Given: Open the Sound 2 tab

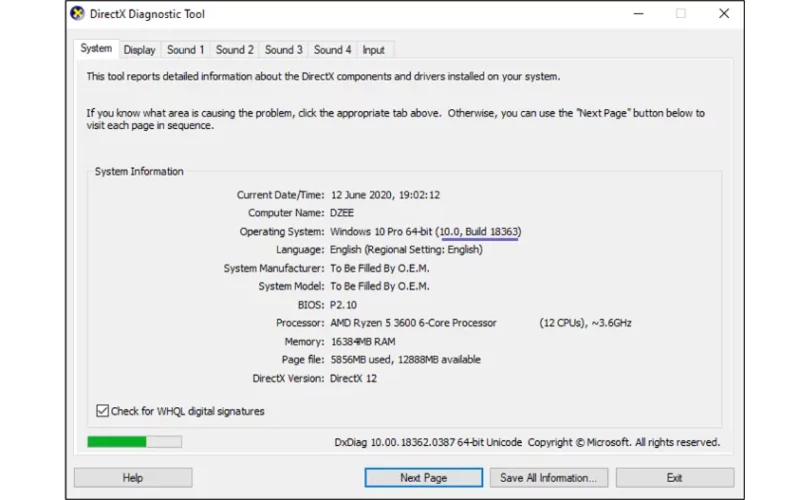Looking at the screenshot, I should pos(234,50).
